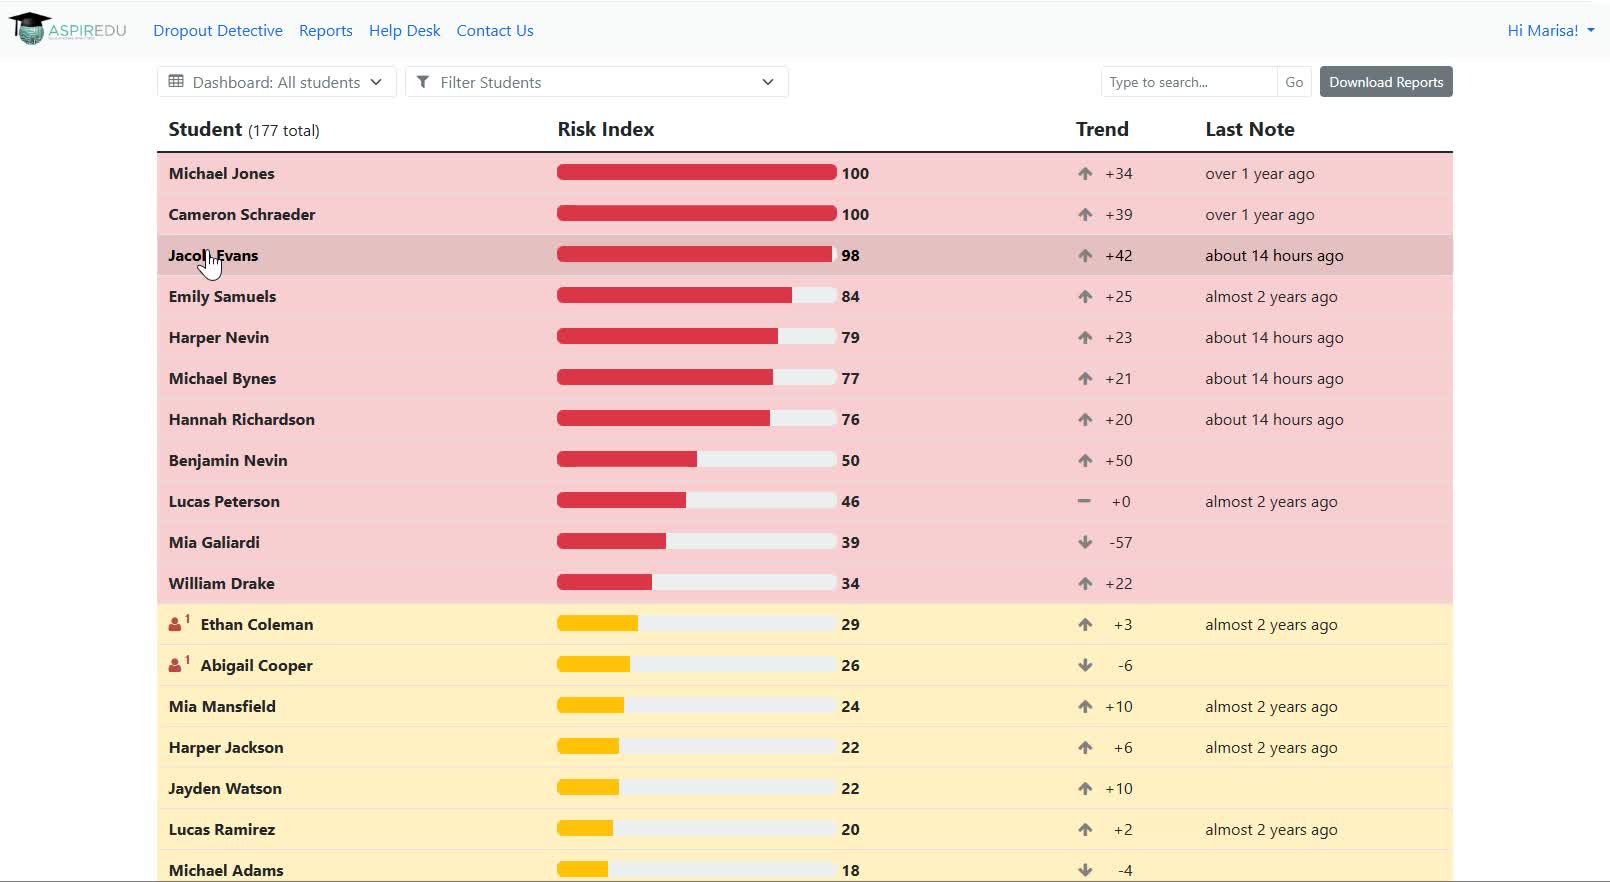The height and width of the screenshot is (882, 1610).
Task: Click the Go search button
Action: click(1294, 82)
